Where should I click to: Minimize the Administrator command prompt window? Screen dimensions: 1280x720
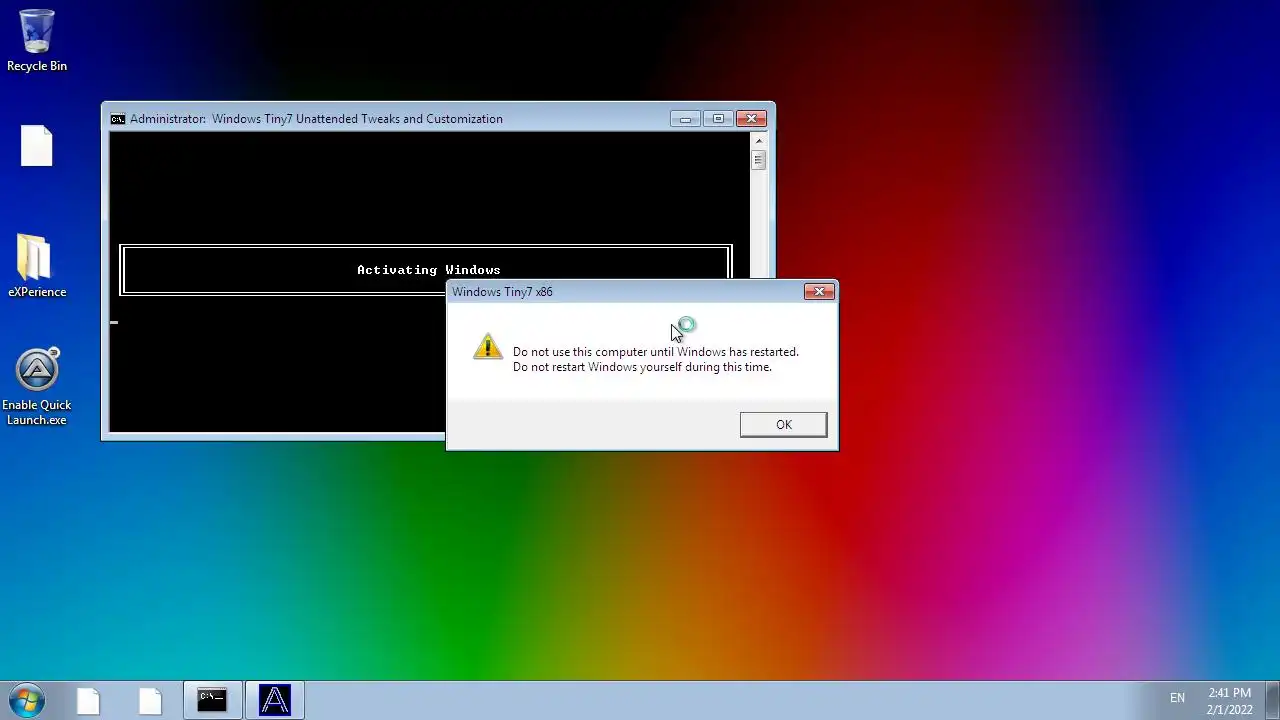685,119
